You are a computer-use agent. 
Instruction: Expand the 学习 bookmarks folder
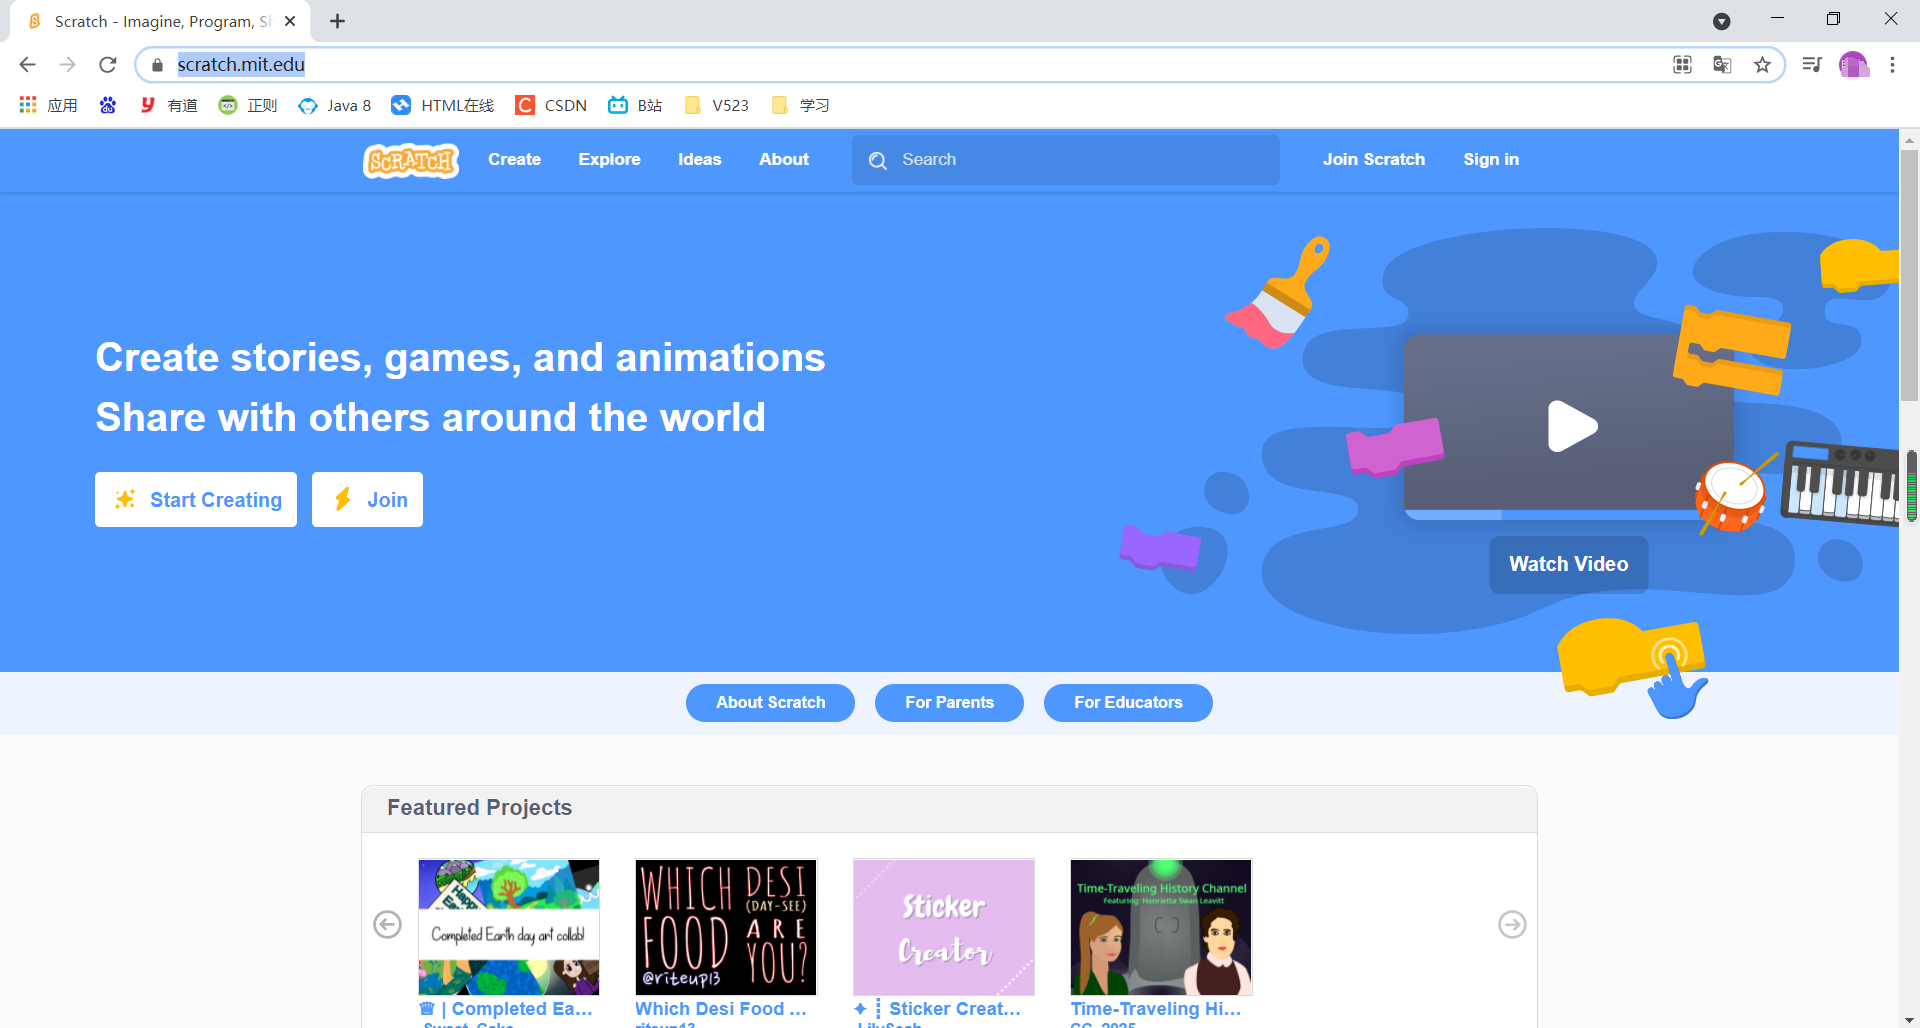tap(800, 105)
